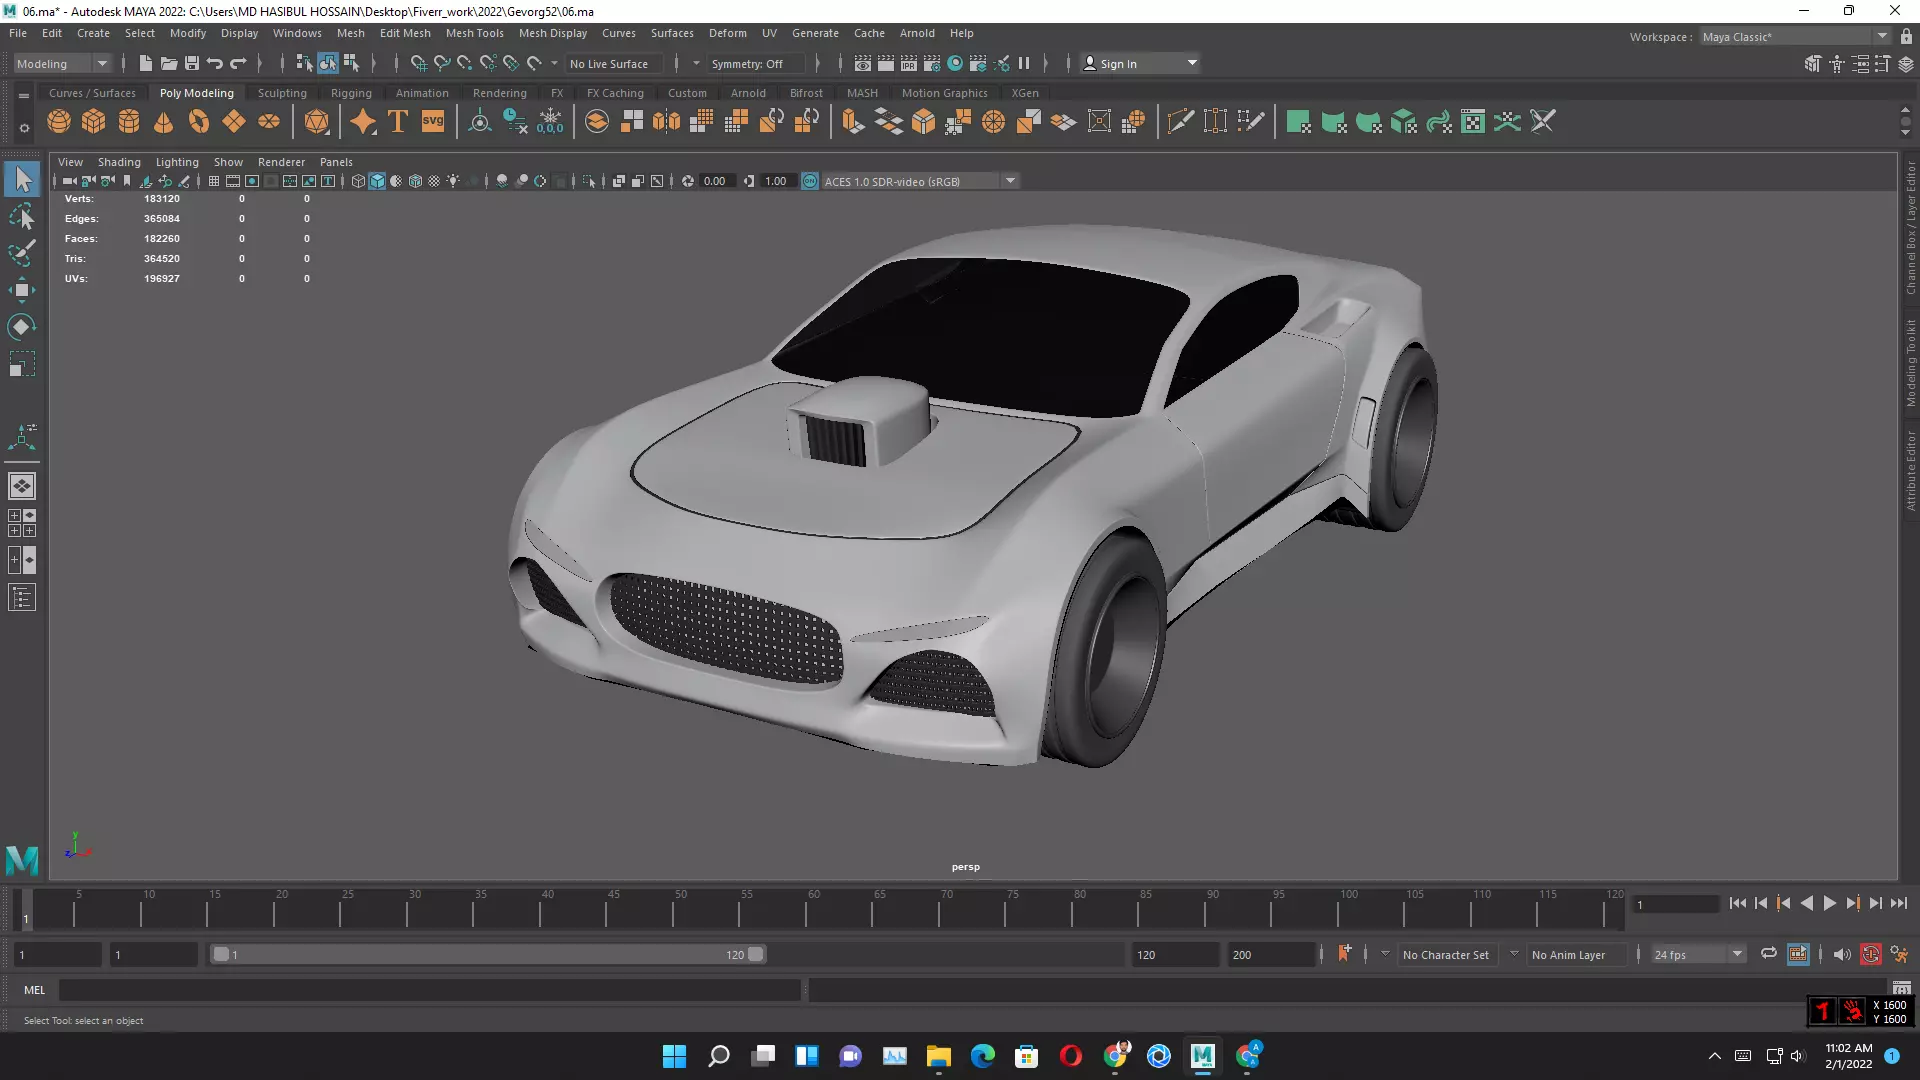Viewport: 1920px width, 1080px height.
Task: Create a polygon sphere from shelf
Action: click(59, 122)
